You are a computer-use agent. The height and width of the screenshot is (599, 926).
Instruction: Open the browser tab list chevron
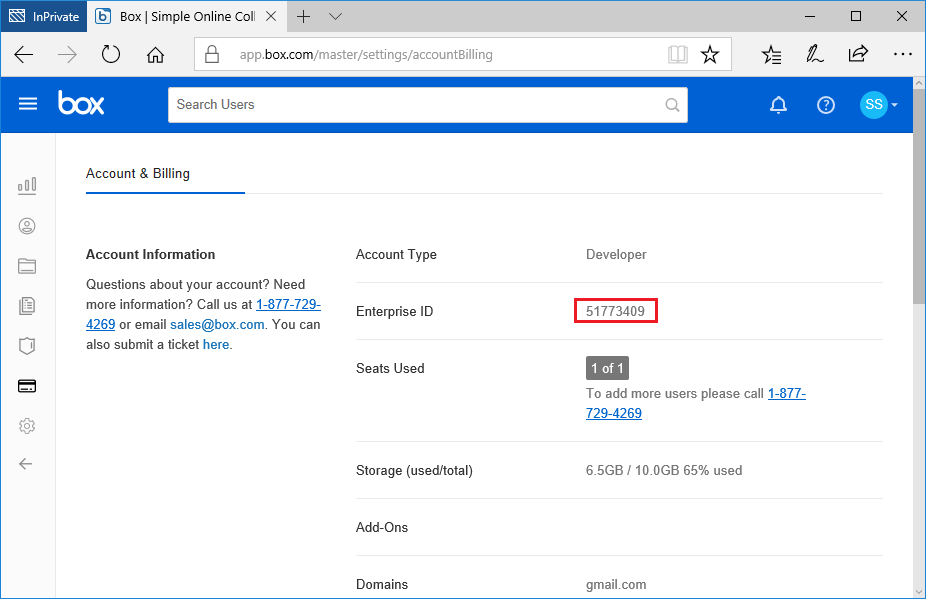click(x=335, y=17)
